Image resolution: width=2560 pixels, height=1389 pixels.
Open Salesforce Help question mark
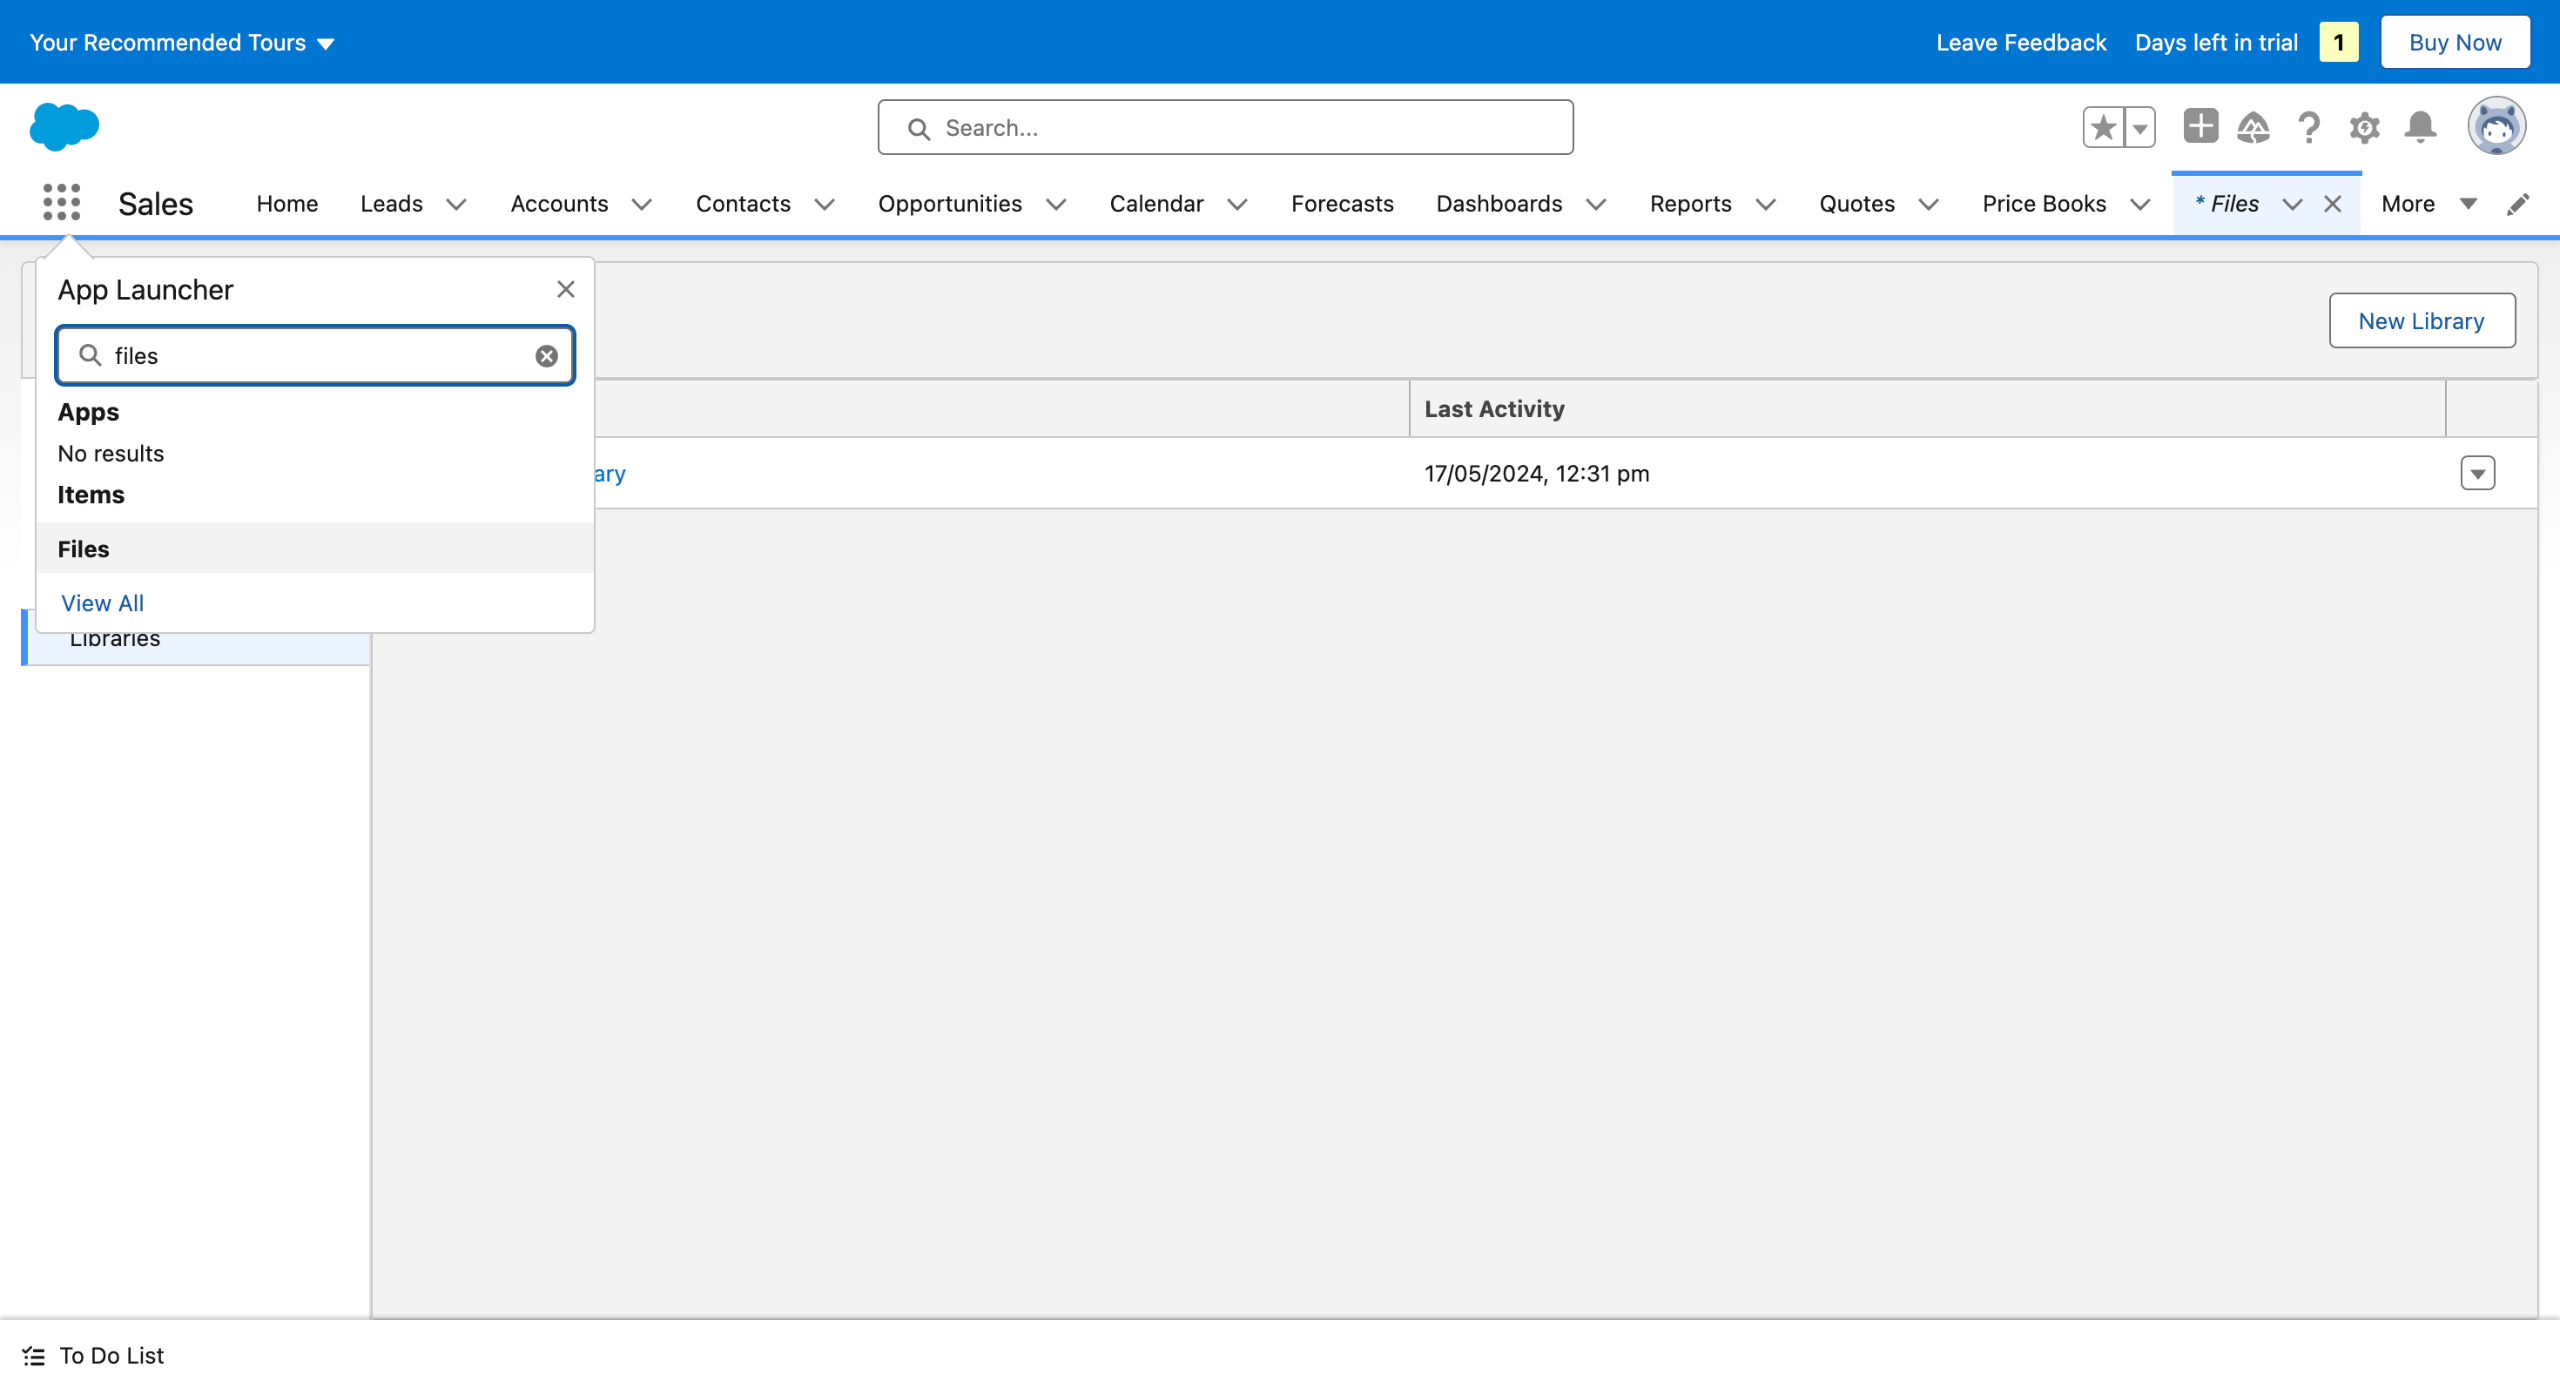coord(2309,127)
